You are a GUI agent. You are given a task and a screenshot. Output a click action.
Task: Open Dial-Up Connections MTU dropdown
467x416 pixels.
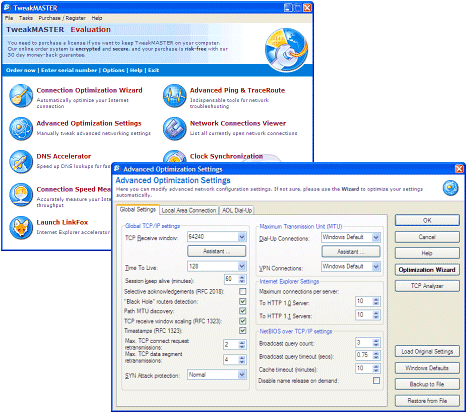click(x=376, y=237)
